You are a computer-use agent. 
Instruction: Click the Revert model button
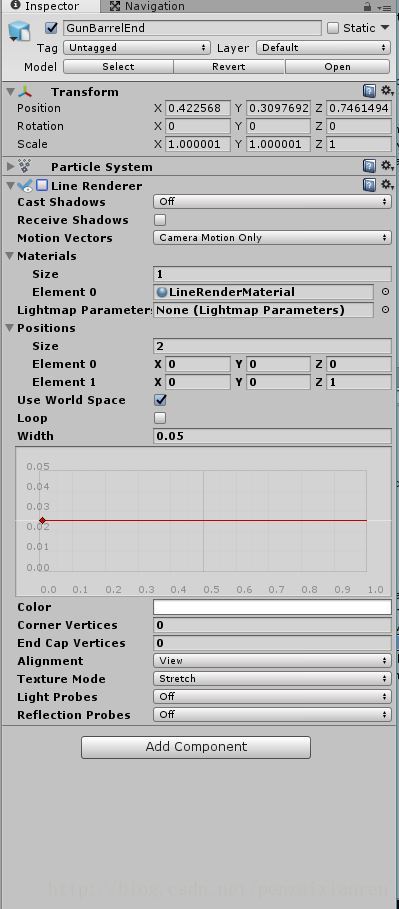(x=228, y=67)
